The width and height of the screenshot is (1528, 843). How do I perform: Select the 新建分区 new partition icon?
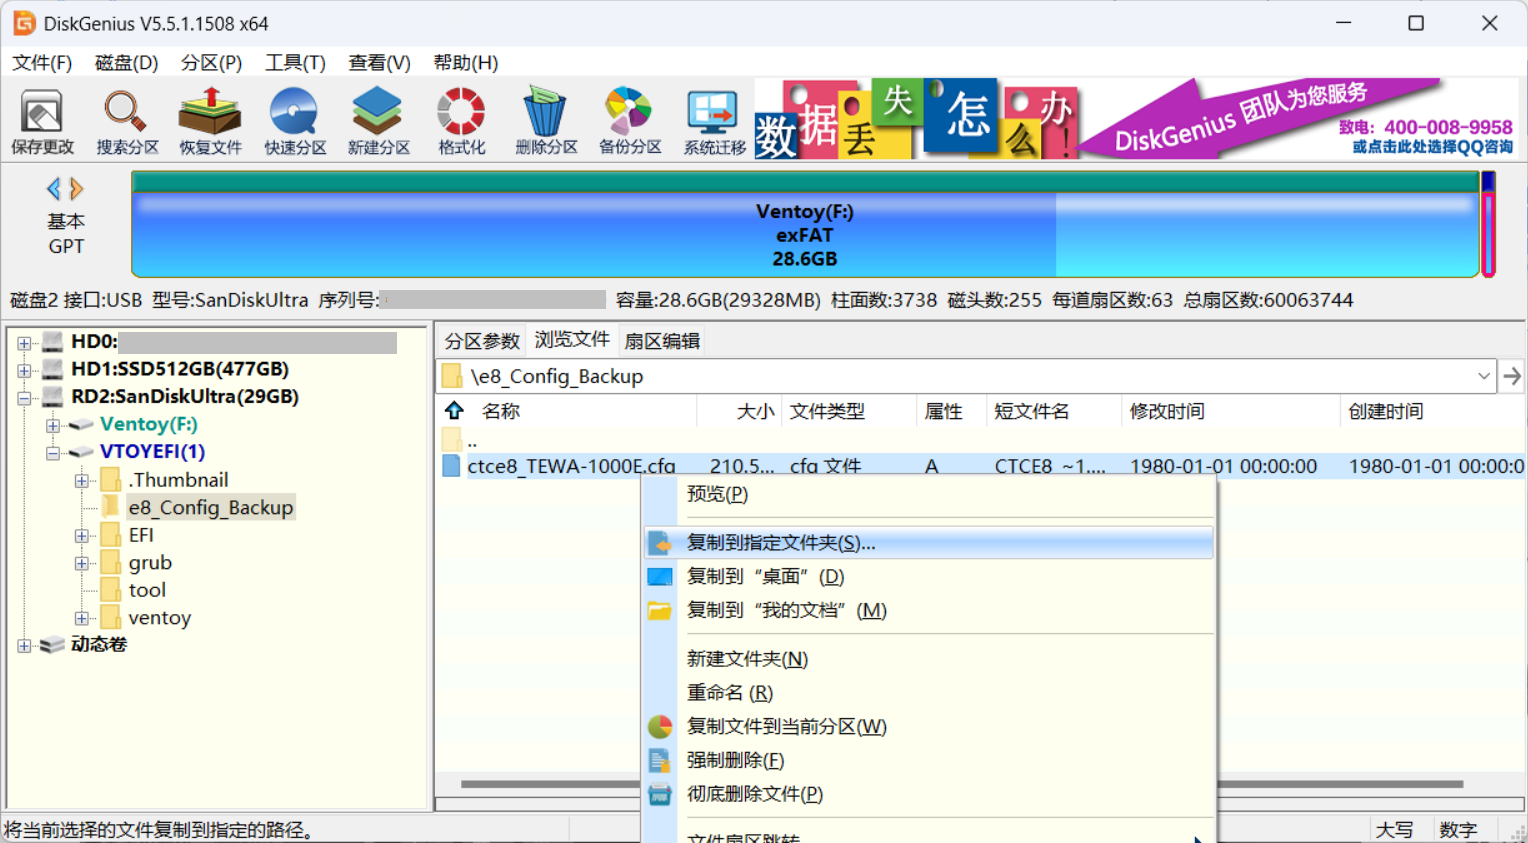pyautogui.click(x=378, y=120)
